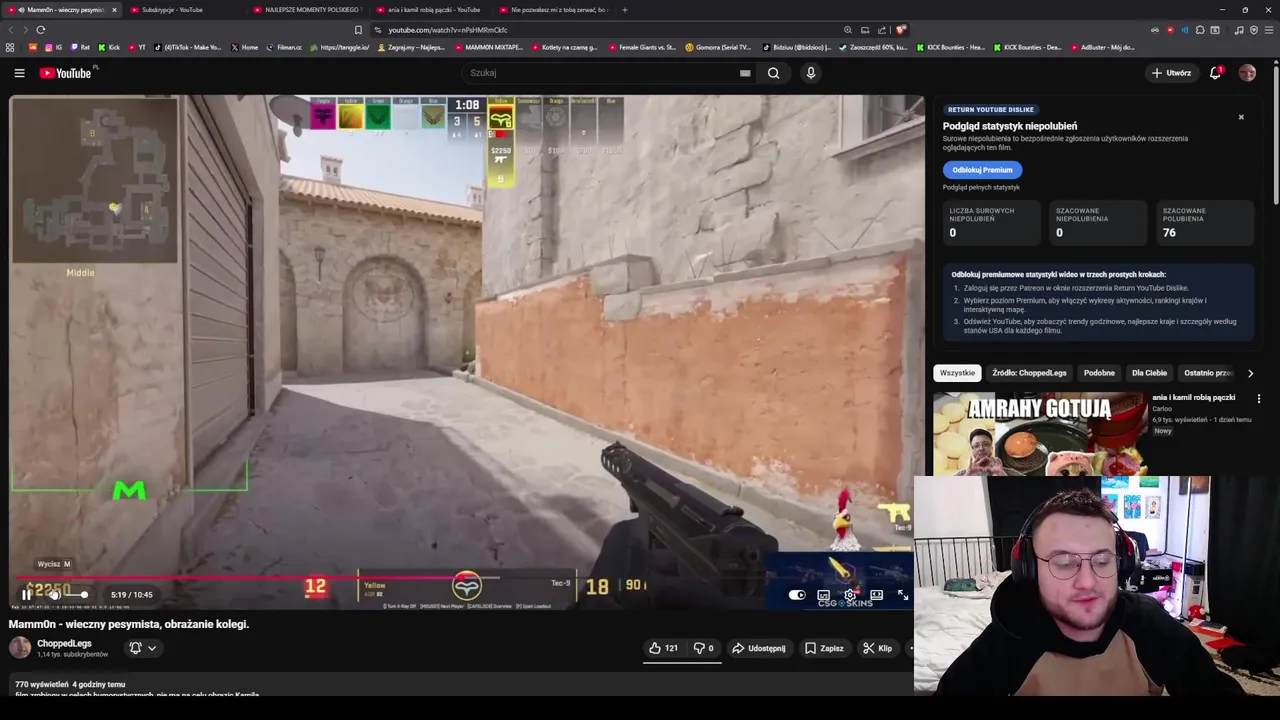The width and height of the screenshot is (1280, 720).
Task: Share the video via Udostępnij
Action: [758, 648]
